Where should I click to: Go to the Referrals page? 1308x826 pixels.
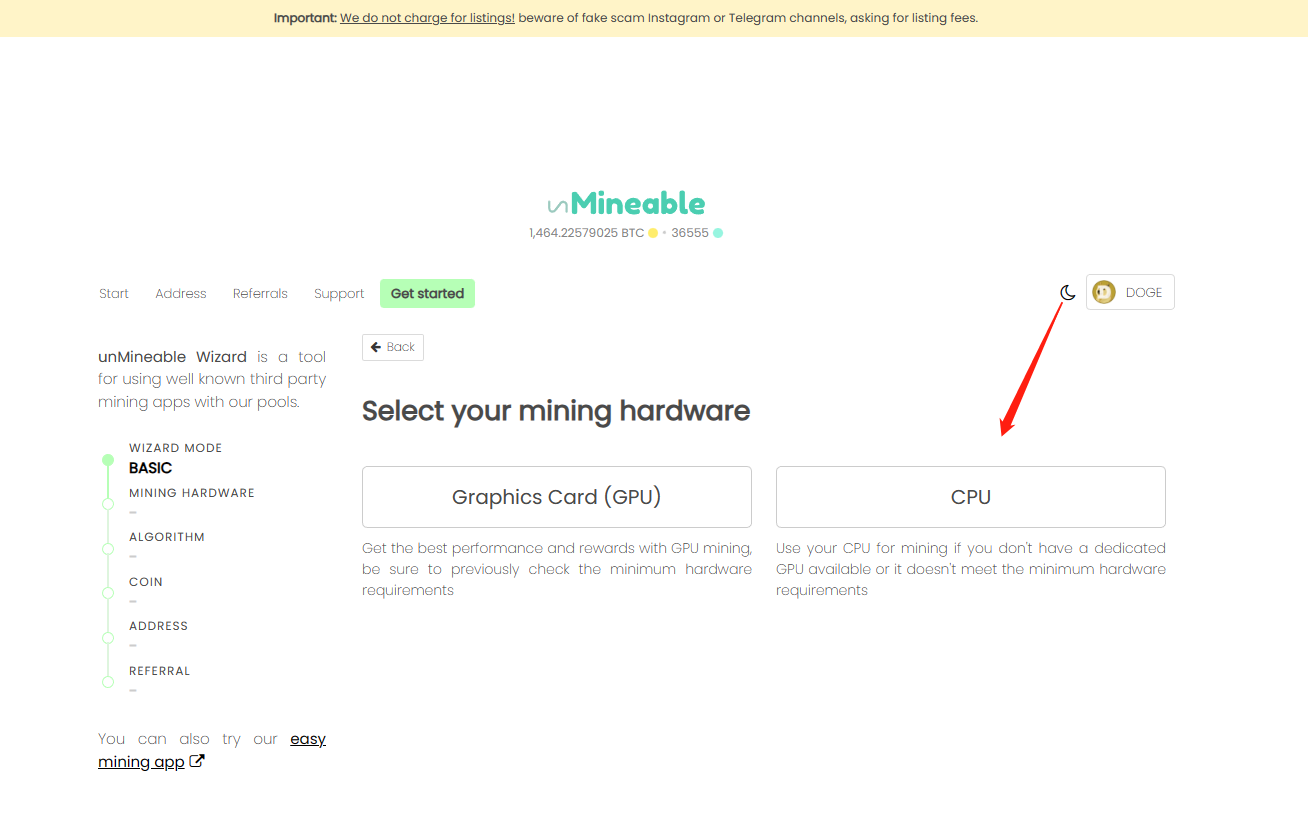[260, 294]
